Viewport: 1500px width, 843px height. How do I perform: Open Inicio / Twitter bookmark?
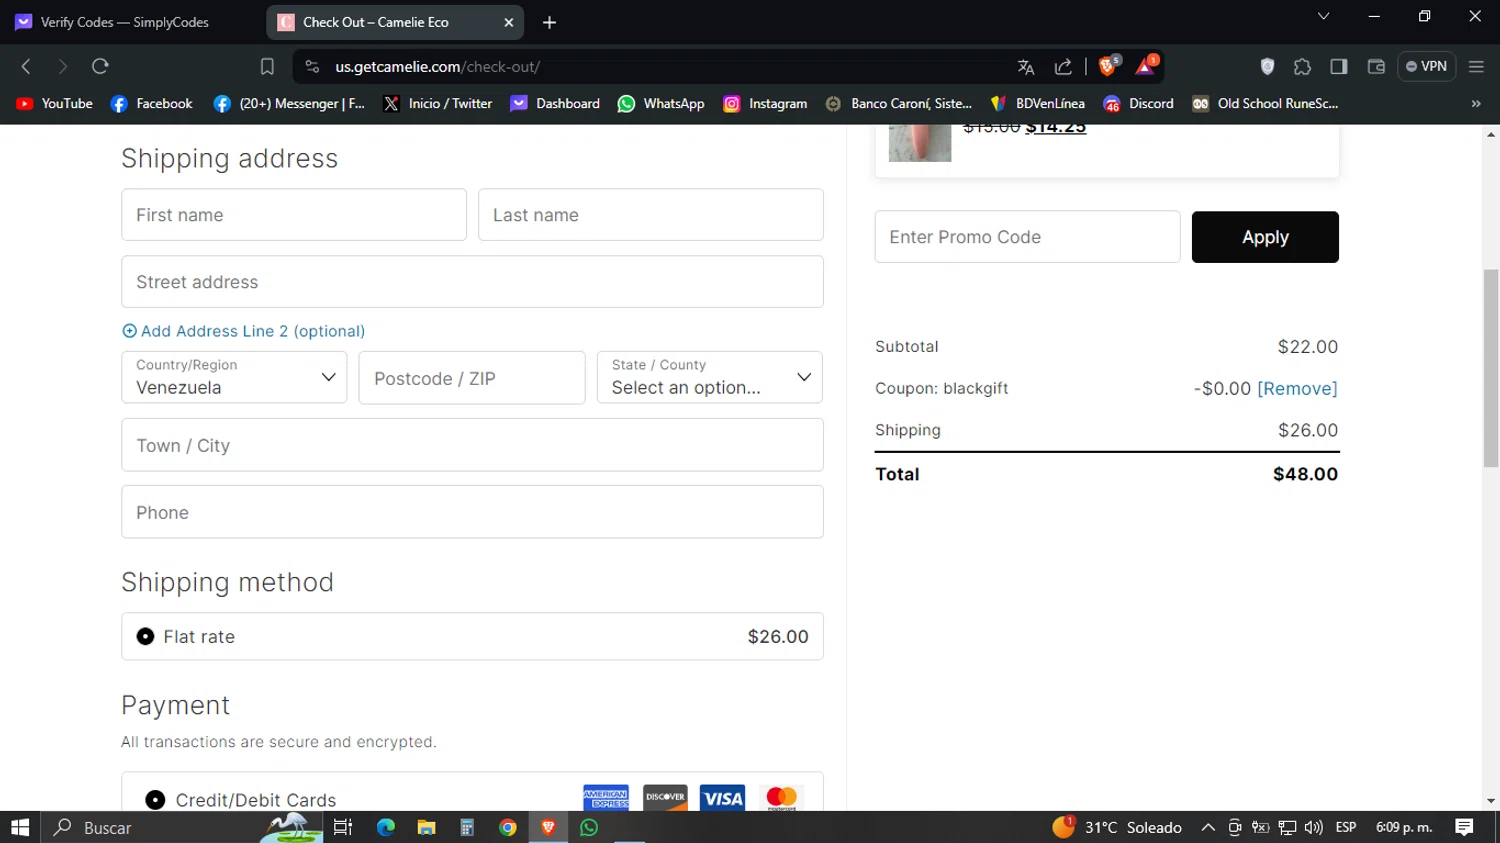click(438, 104)
